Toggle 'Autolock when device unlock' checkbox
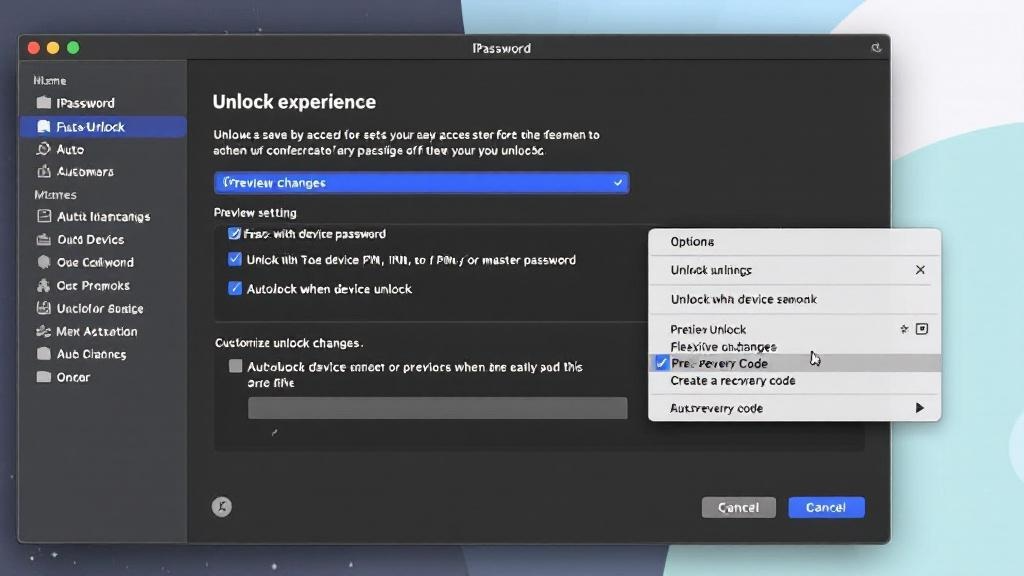The width and height of the screenshot is (1024, 576). click(234, 289)
